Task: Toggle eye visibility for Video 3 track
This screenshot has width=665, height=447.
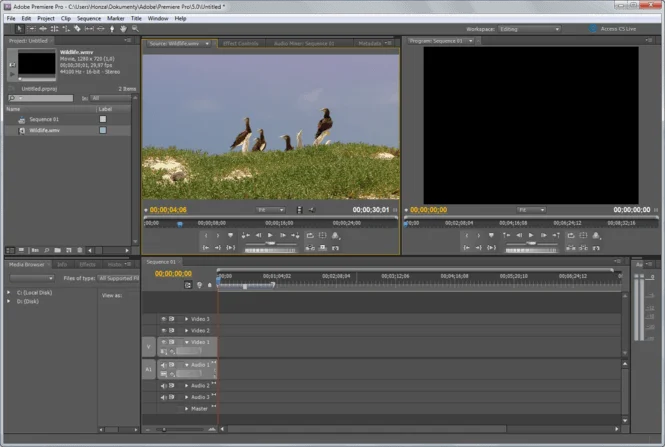Action: click(x=163, y=319)
